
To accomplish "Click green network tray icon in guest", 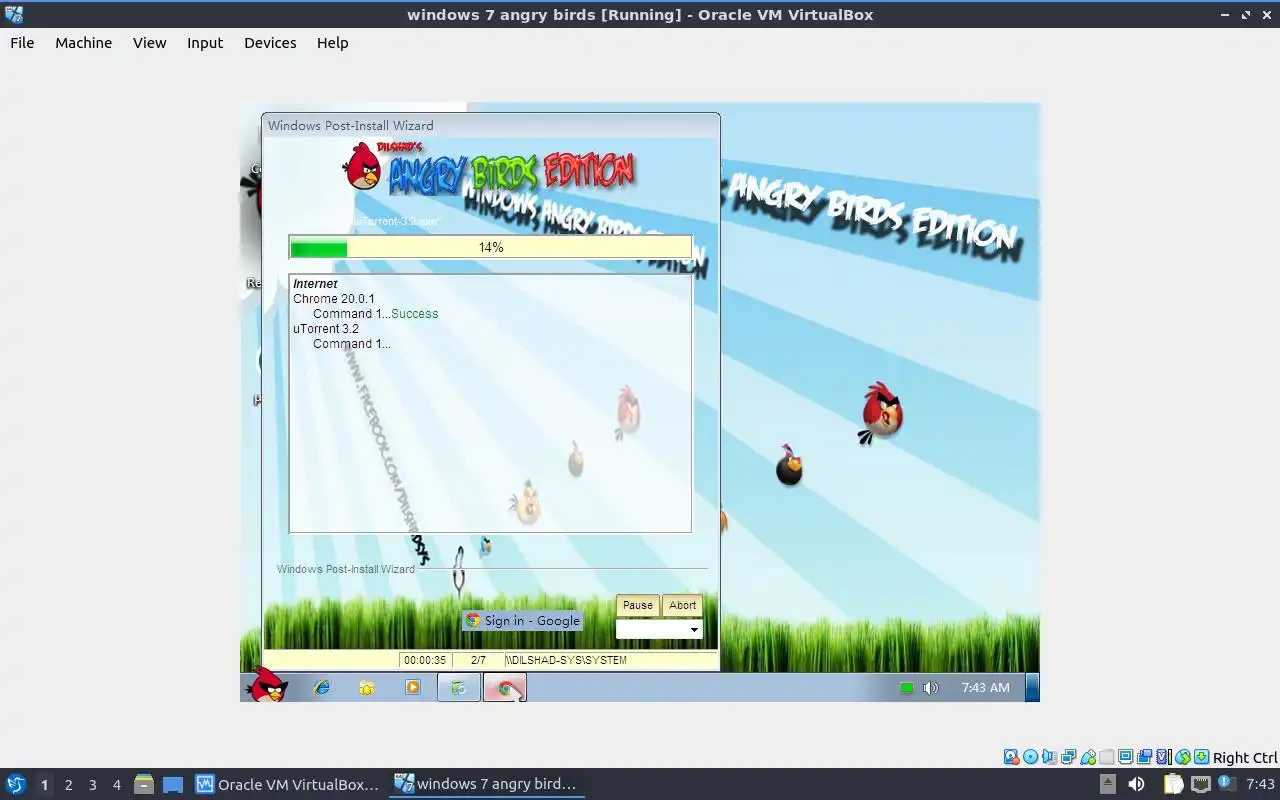I will [x=906, y=688].
